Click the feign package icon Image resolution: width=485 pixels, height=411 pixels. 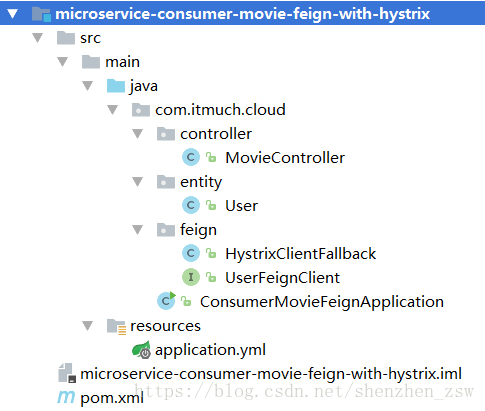pos(166,230)
